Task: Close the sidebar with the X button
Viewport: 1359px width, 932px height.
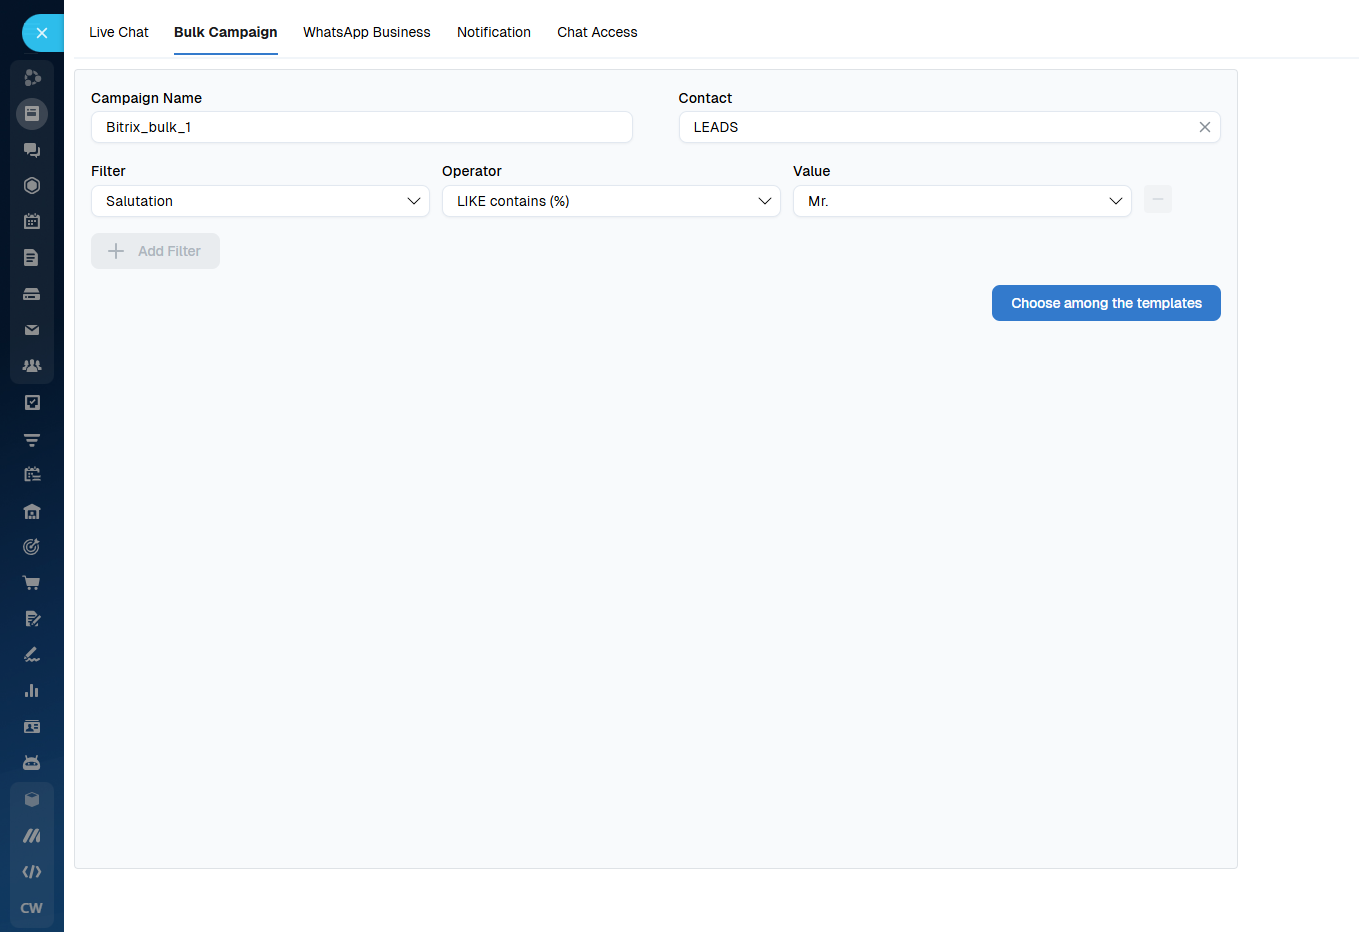Action: coord(42,33)
